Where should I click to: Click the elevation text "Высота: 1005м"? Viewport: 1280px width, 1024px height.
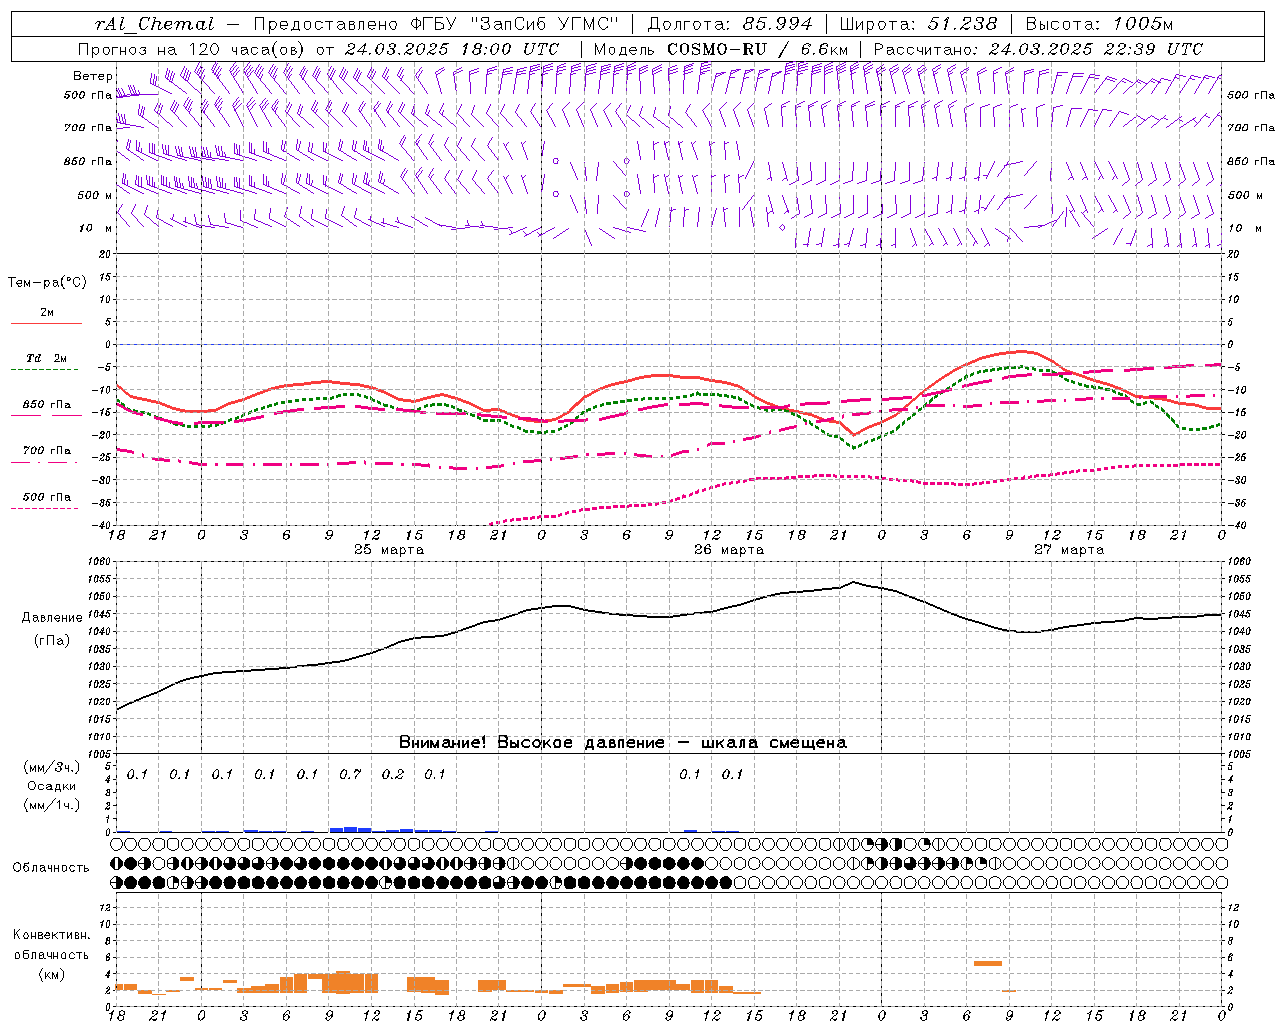pos(1100,24)
